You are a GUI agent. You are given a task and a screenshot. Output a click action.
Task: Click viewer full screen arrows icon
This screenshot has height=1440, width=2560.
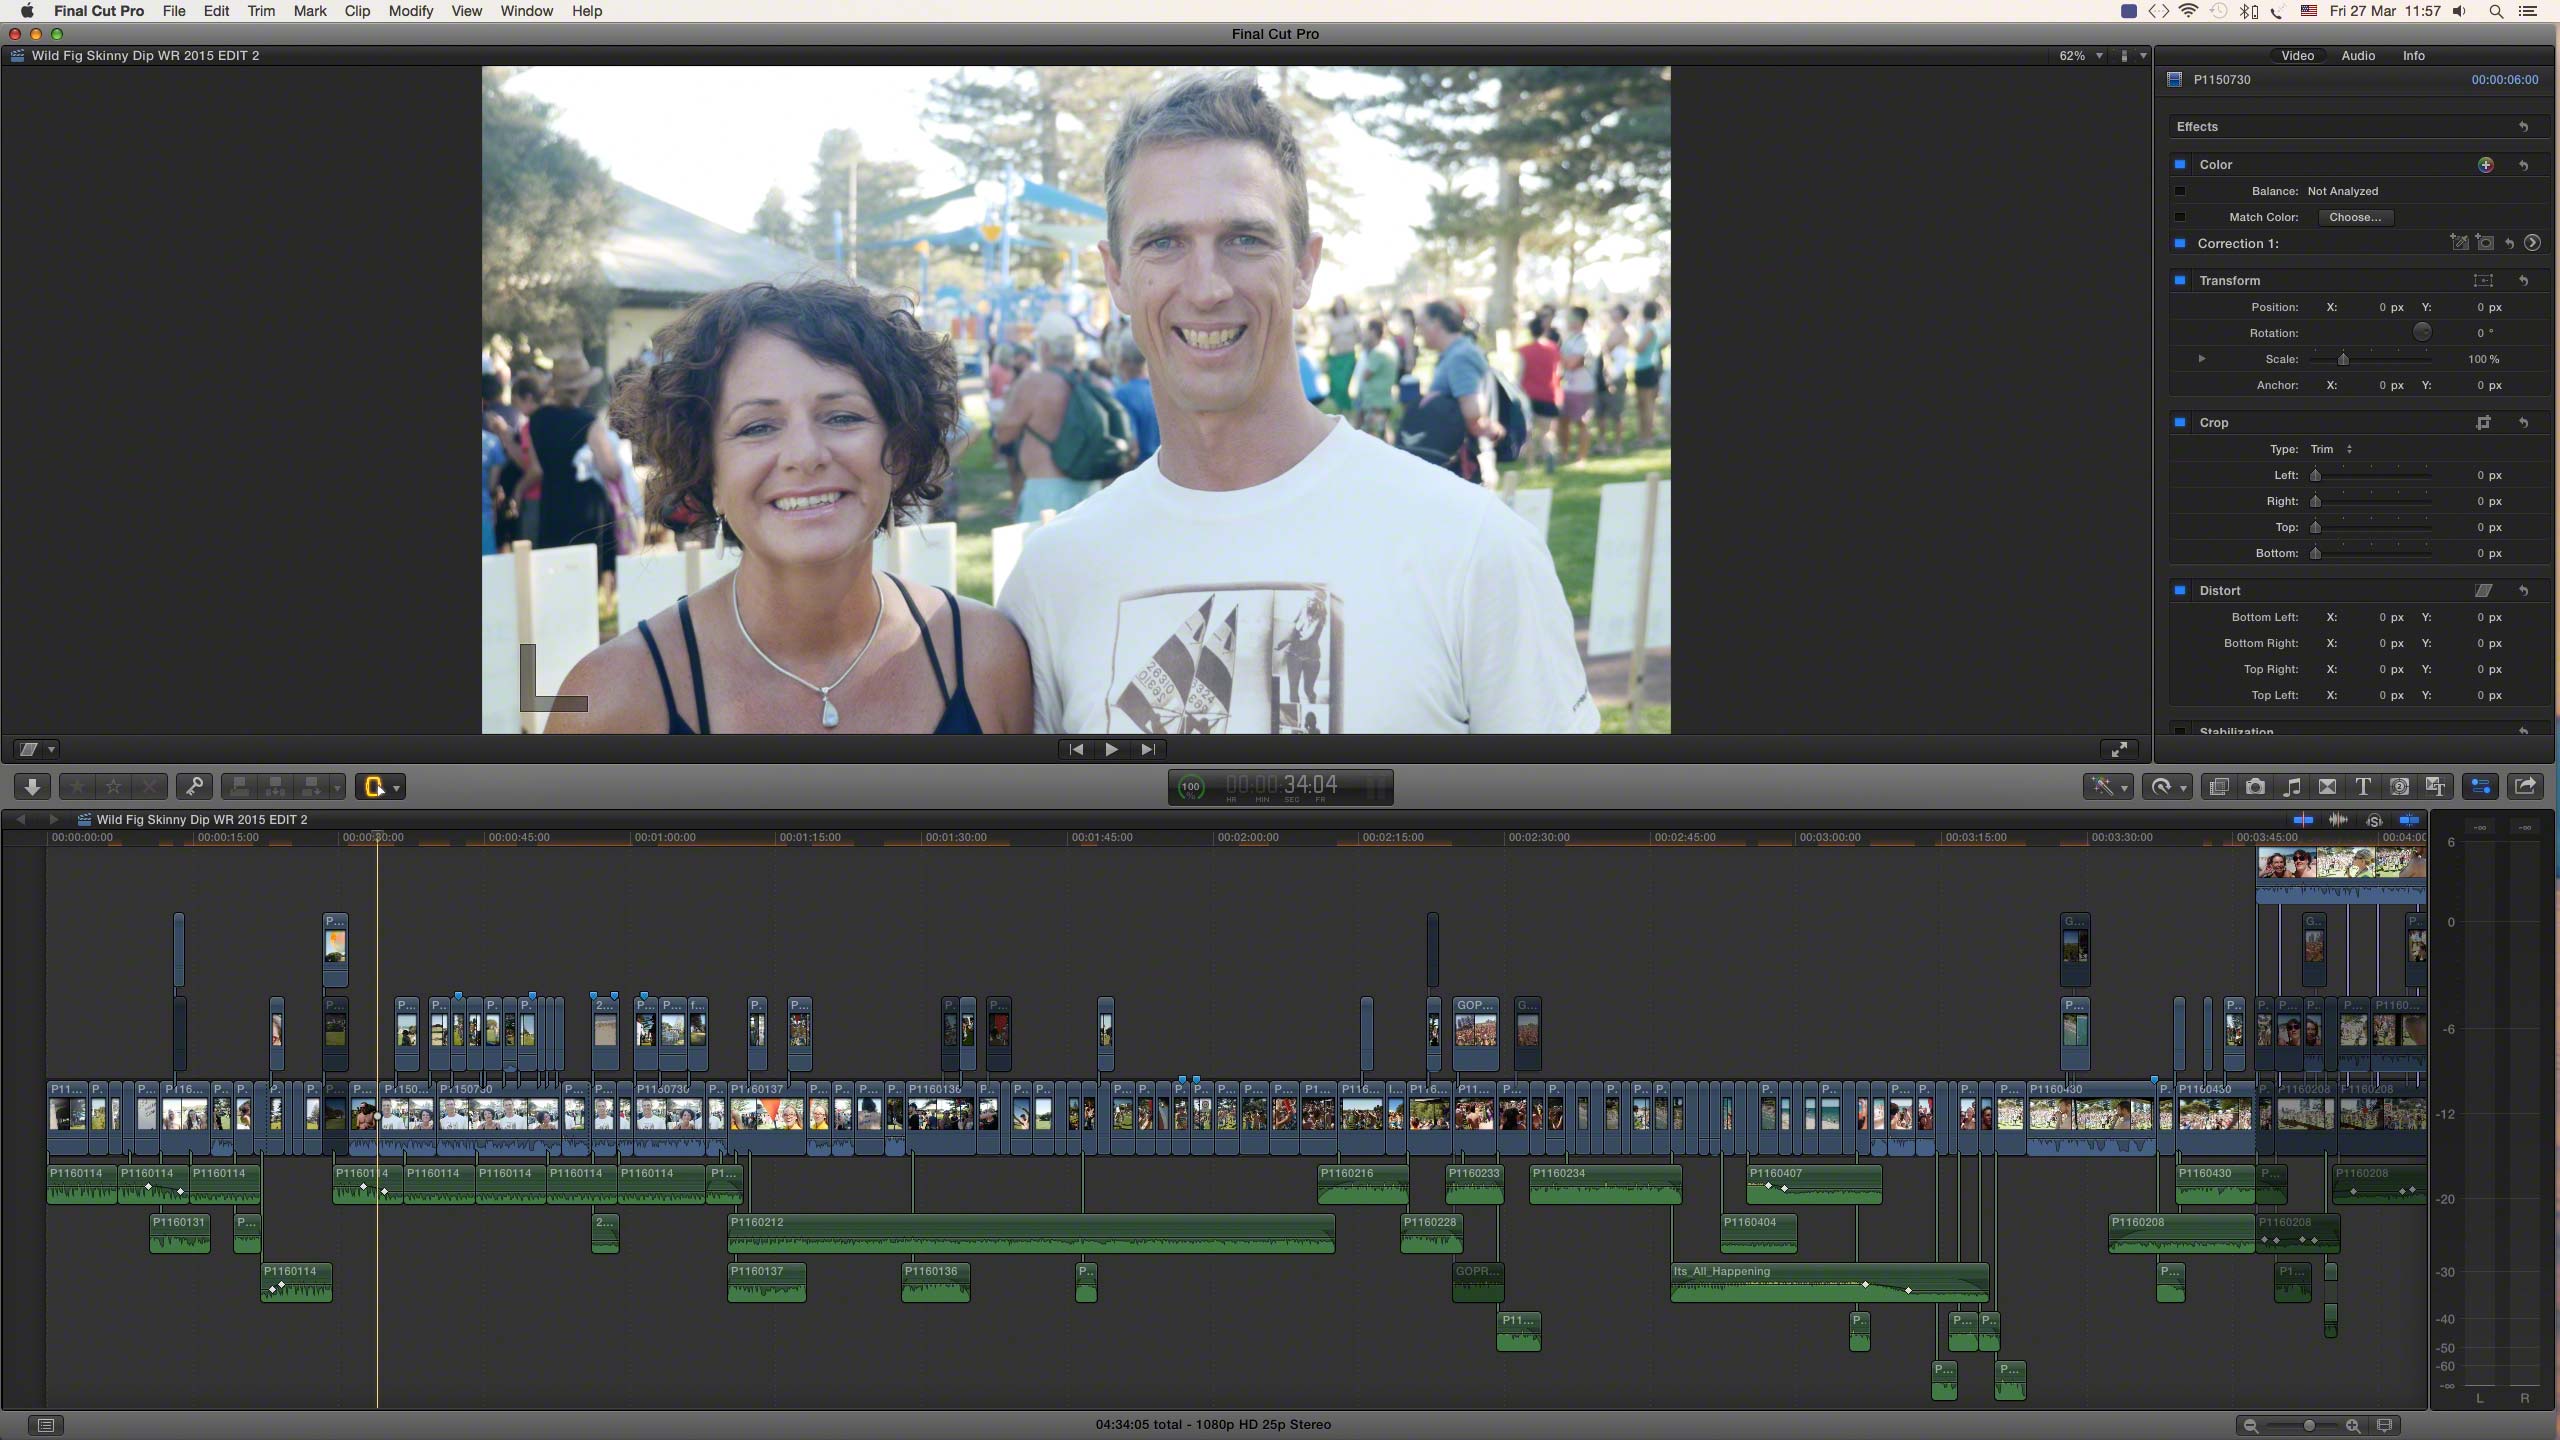2118,749
